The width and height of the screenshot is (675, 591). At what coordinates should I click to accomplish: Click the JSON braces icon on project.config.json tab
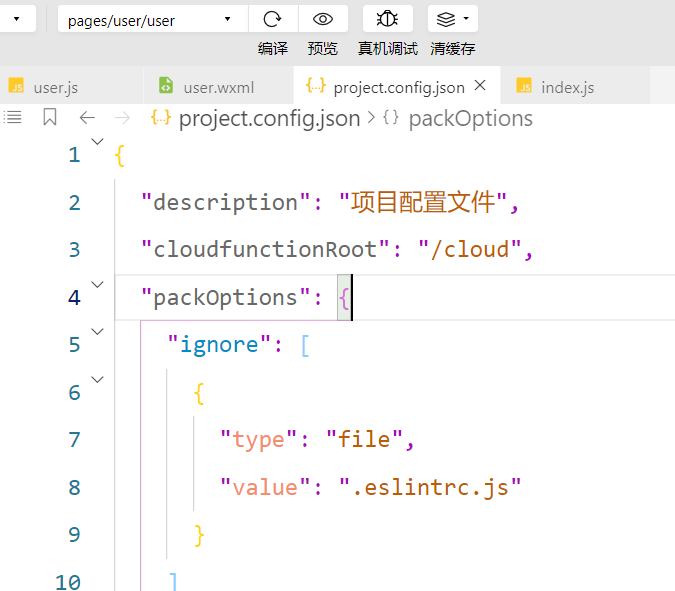pos(316,86)
